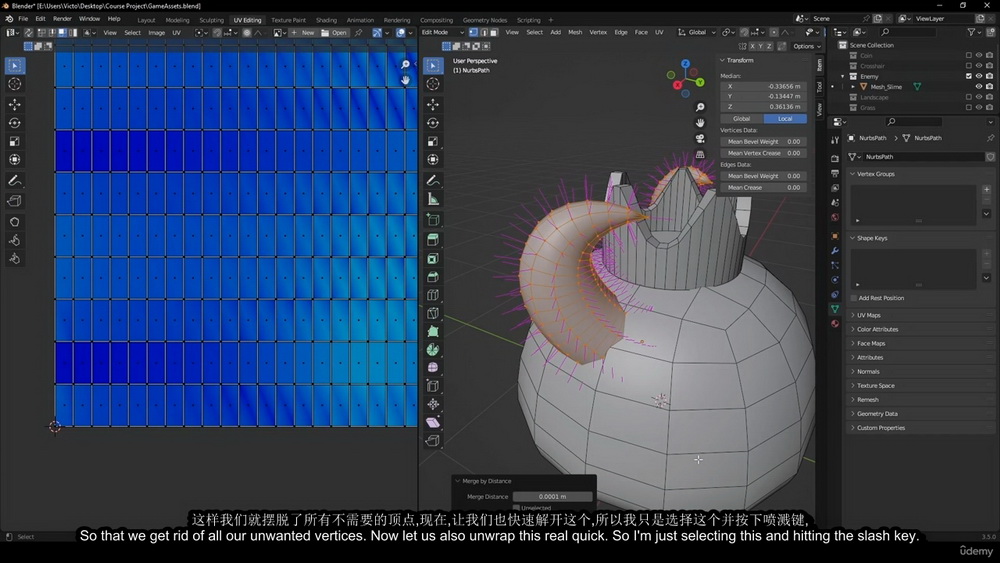Expand the Color Attributes panel
This screenshot has width=1000, height=563.
pos(878,329)
